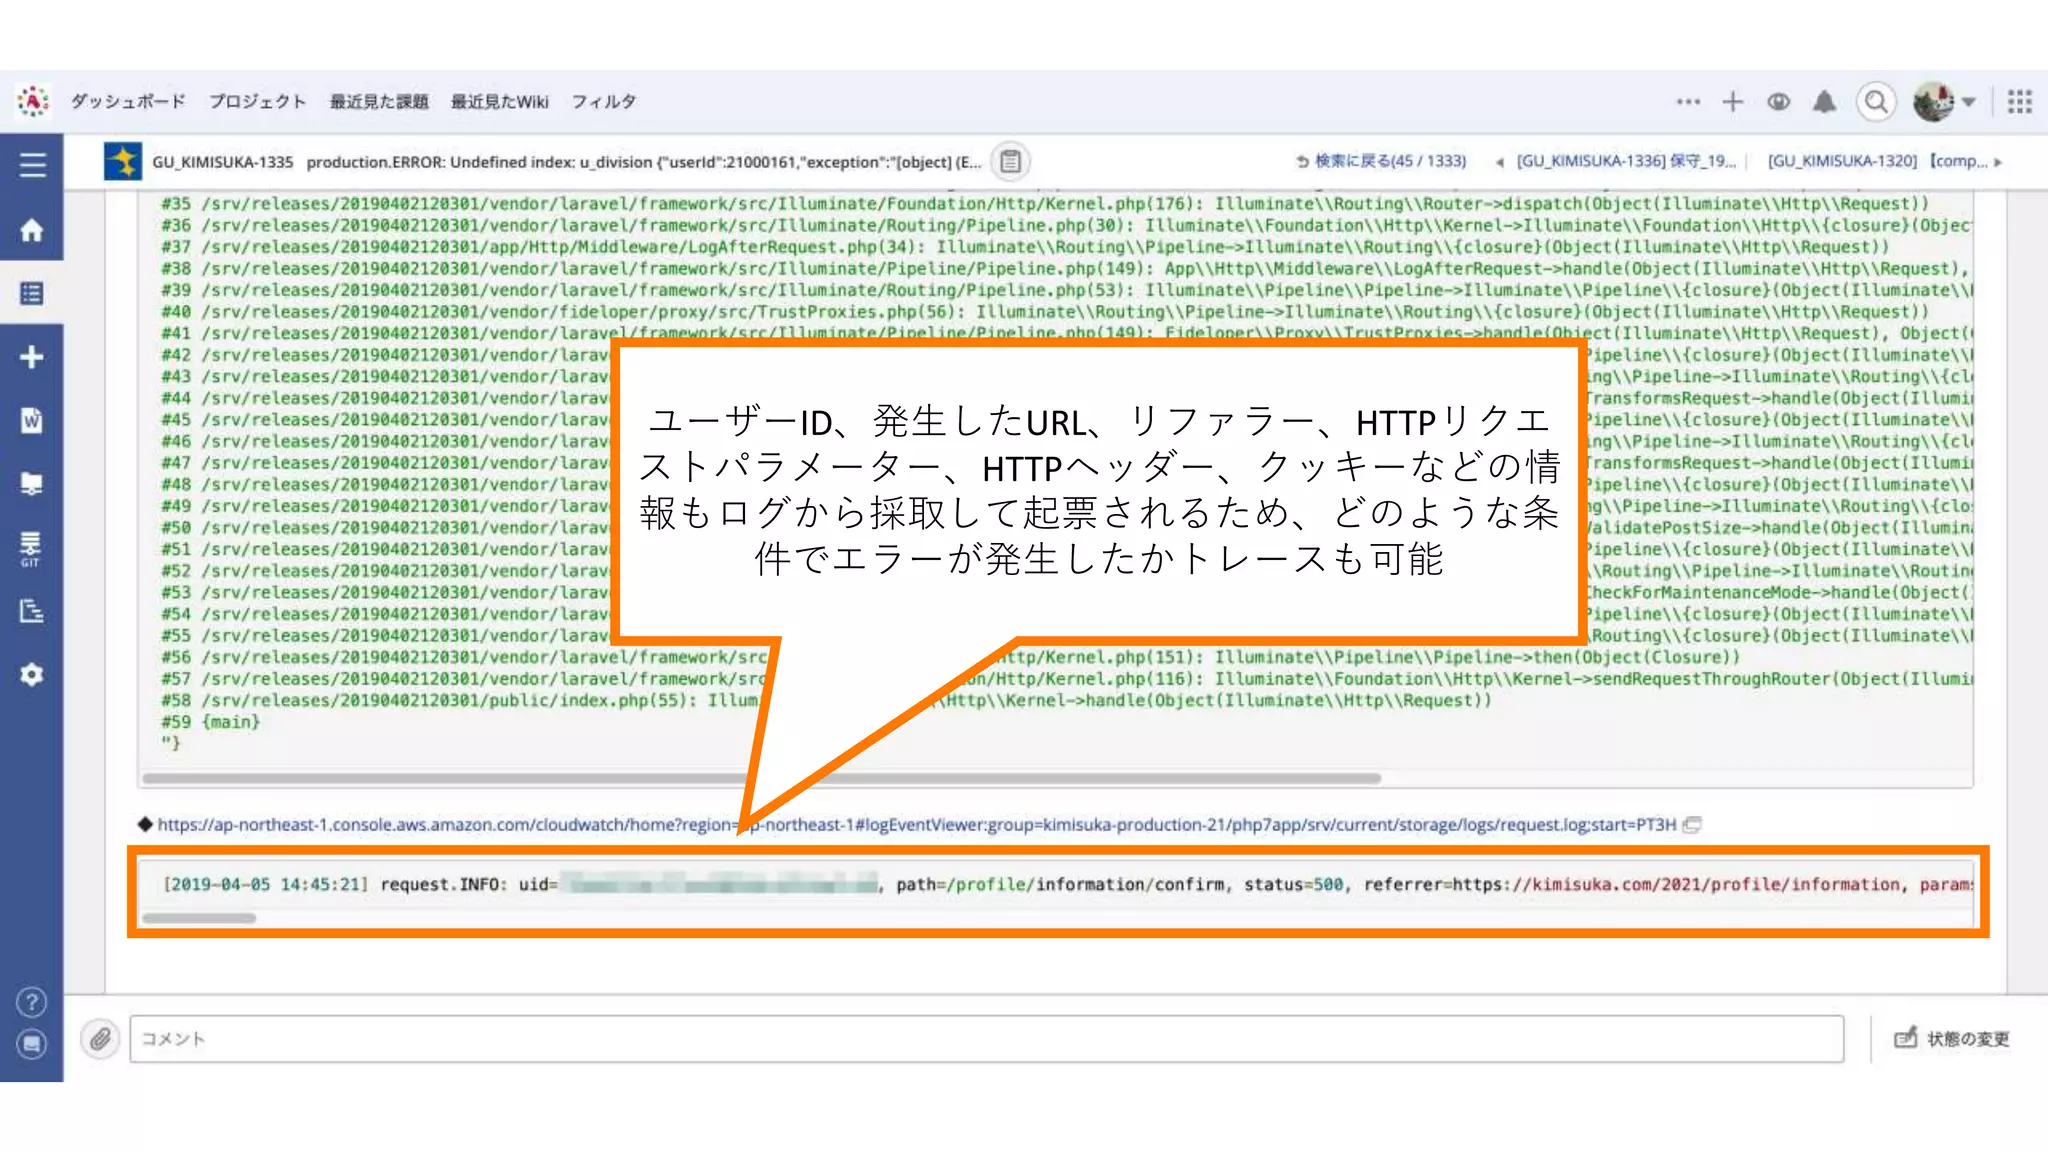
Task: Open the Gantt chart icon in sidebar
Action: pos(32,611)
